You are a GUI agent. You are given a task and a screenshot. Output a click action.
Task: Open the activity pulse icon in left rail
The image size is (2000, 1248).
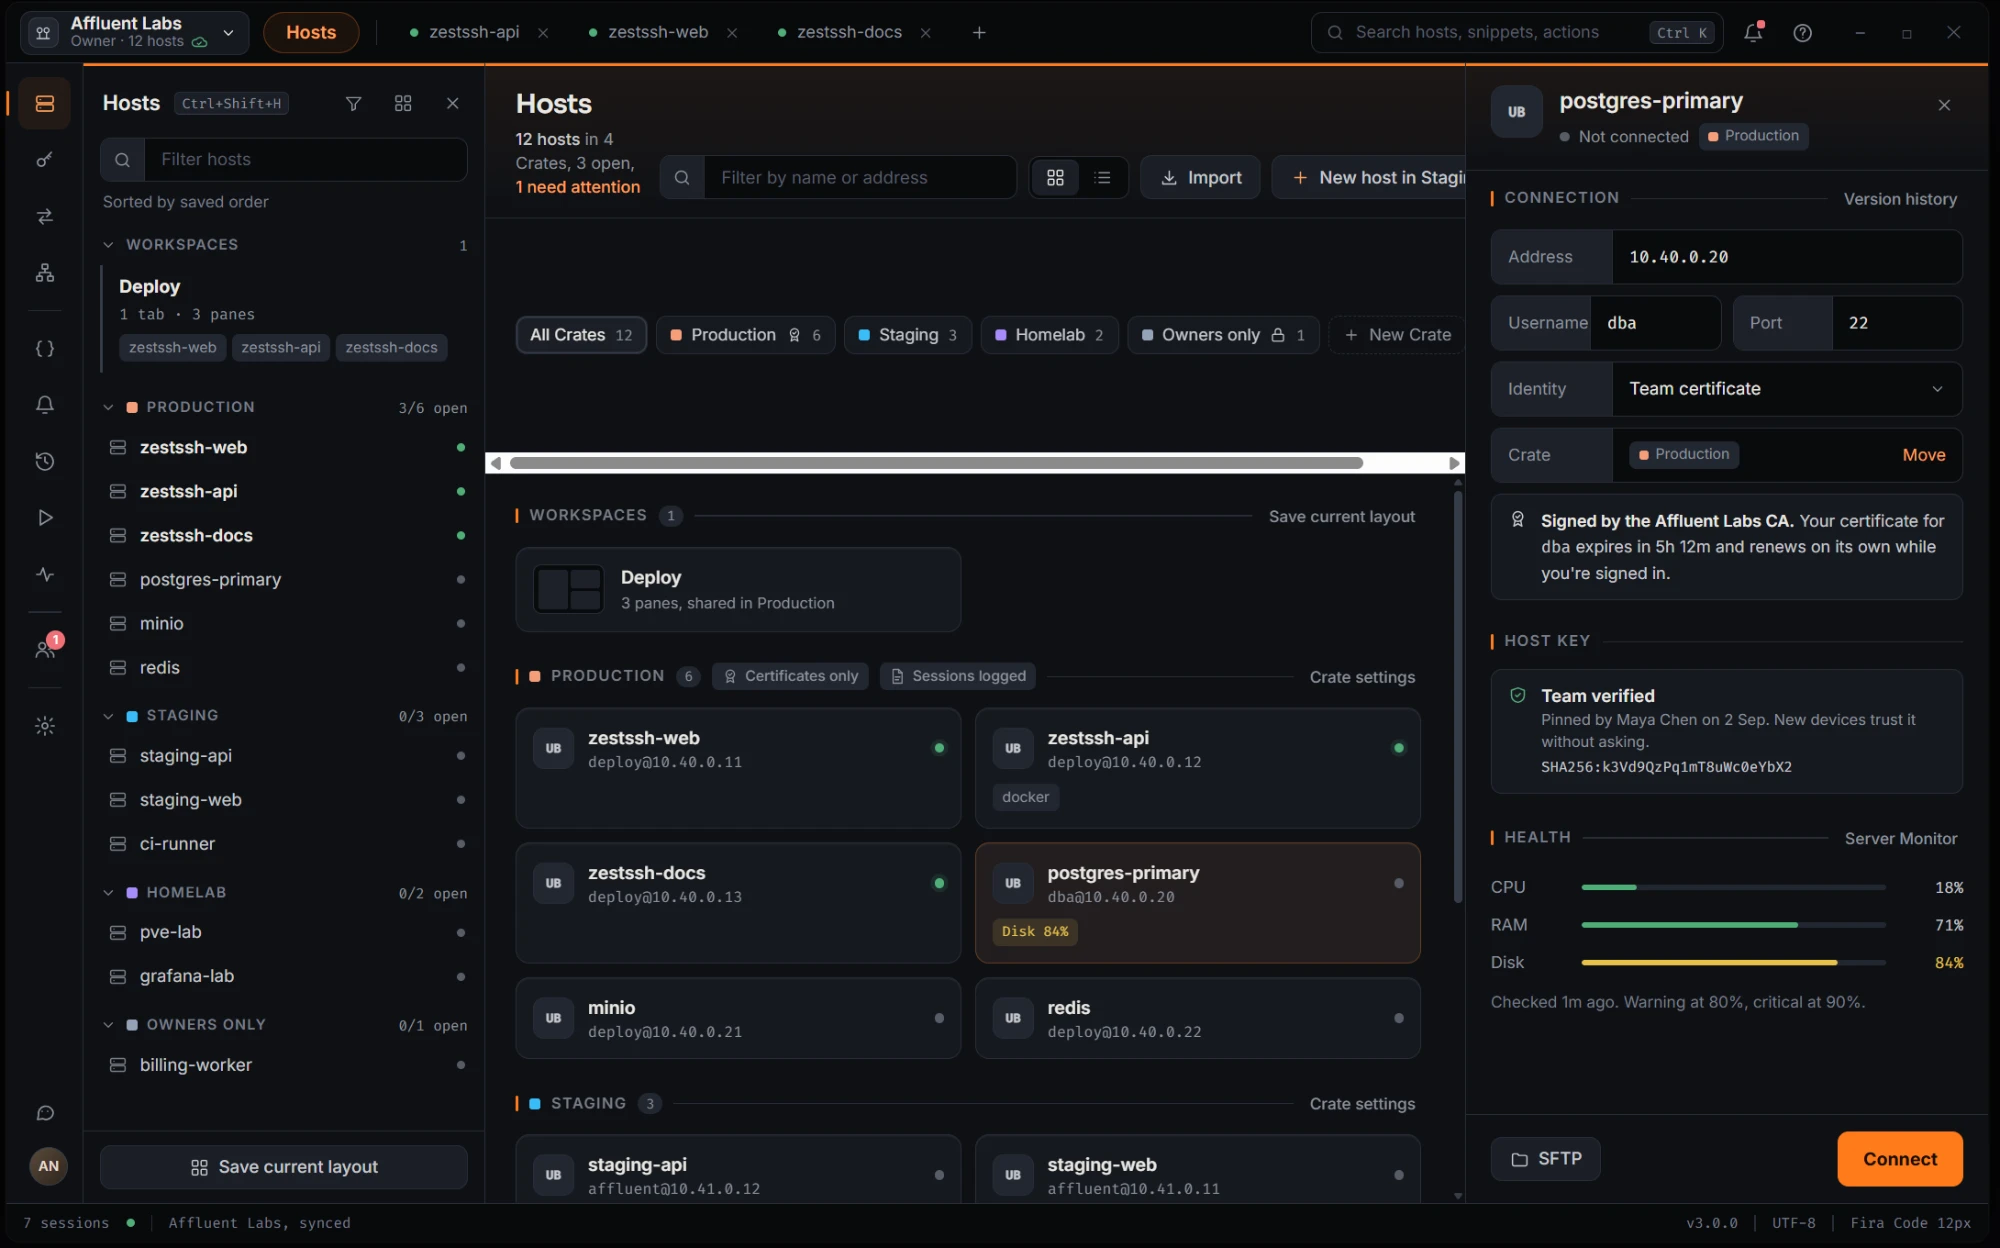(x=44, y=574)
